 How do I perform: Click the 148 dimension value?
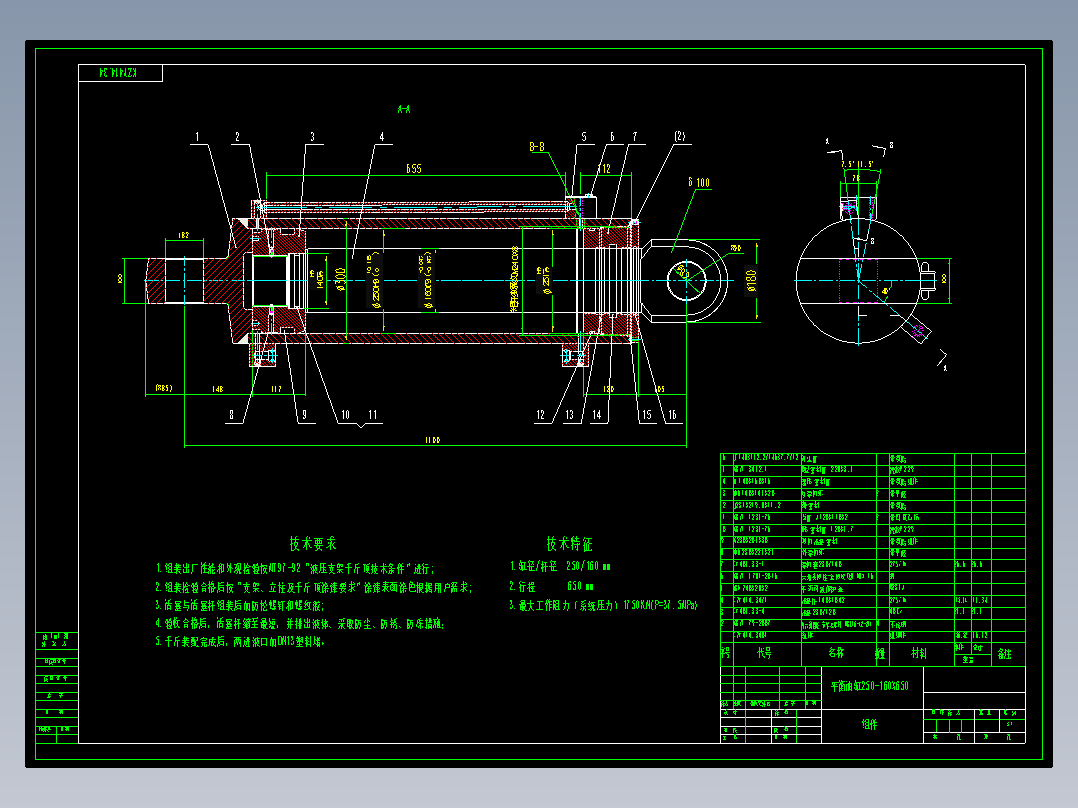217,389
